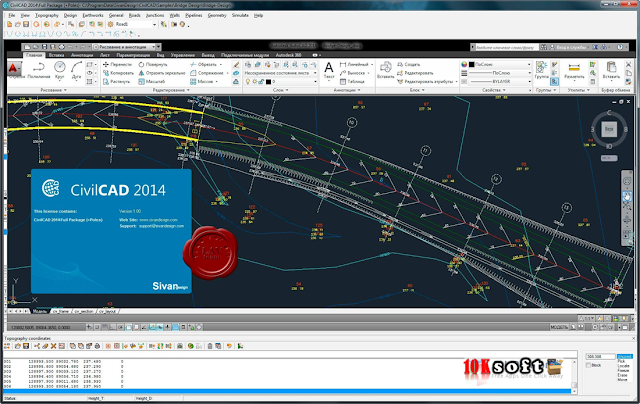Click the Текст text tool
The image size is (640, 404).
tap(329, 70)
